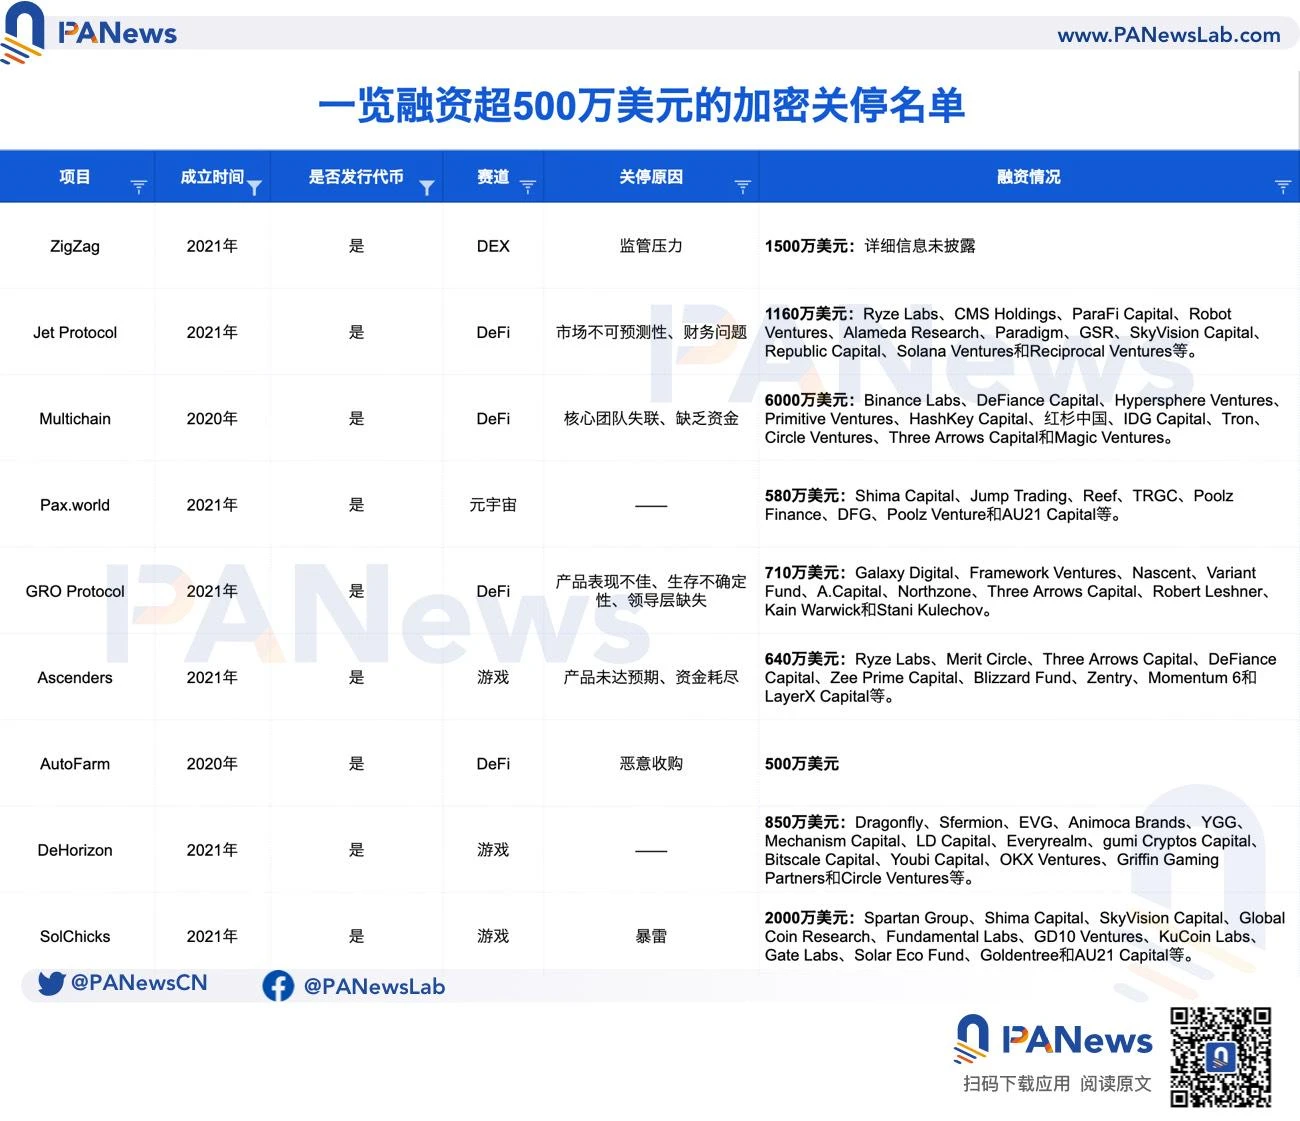This screenshot has width=1300, height=1121.
Task: Click the filter icon on the 关停原因 column
Action: click(x=742, y=186)
